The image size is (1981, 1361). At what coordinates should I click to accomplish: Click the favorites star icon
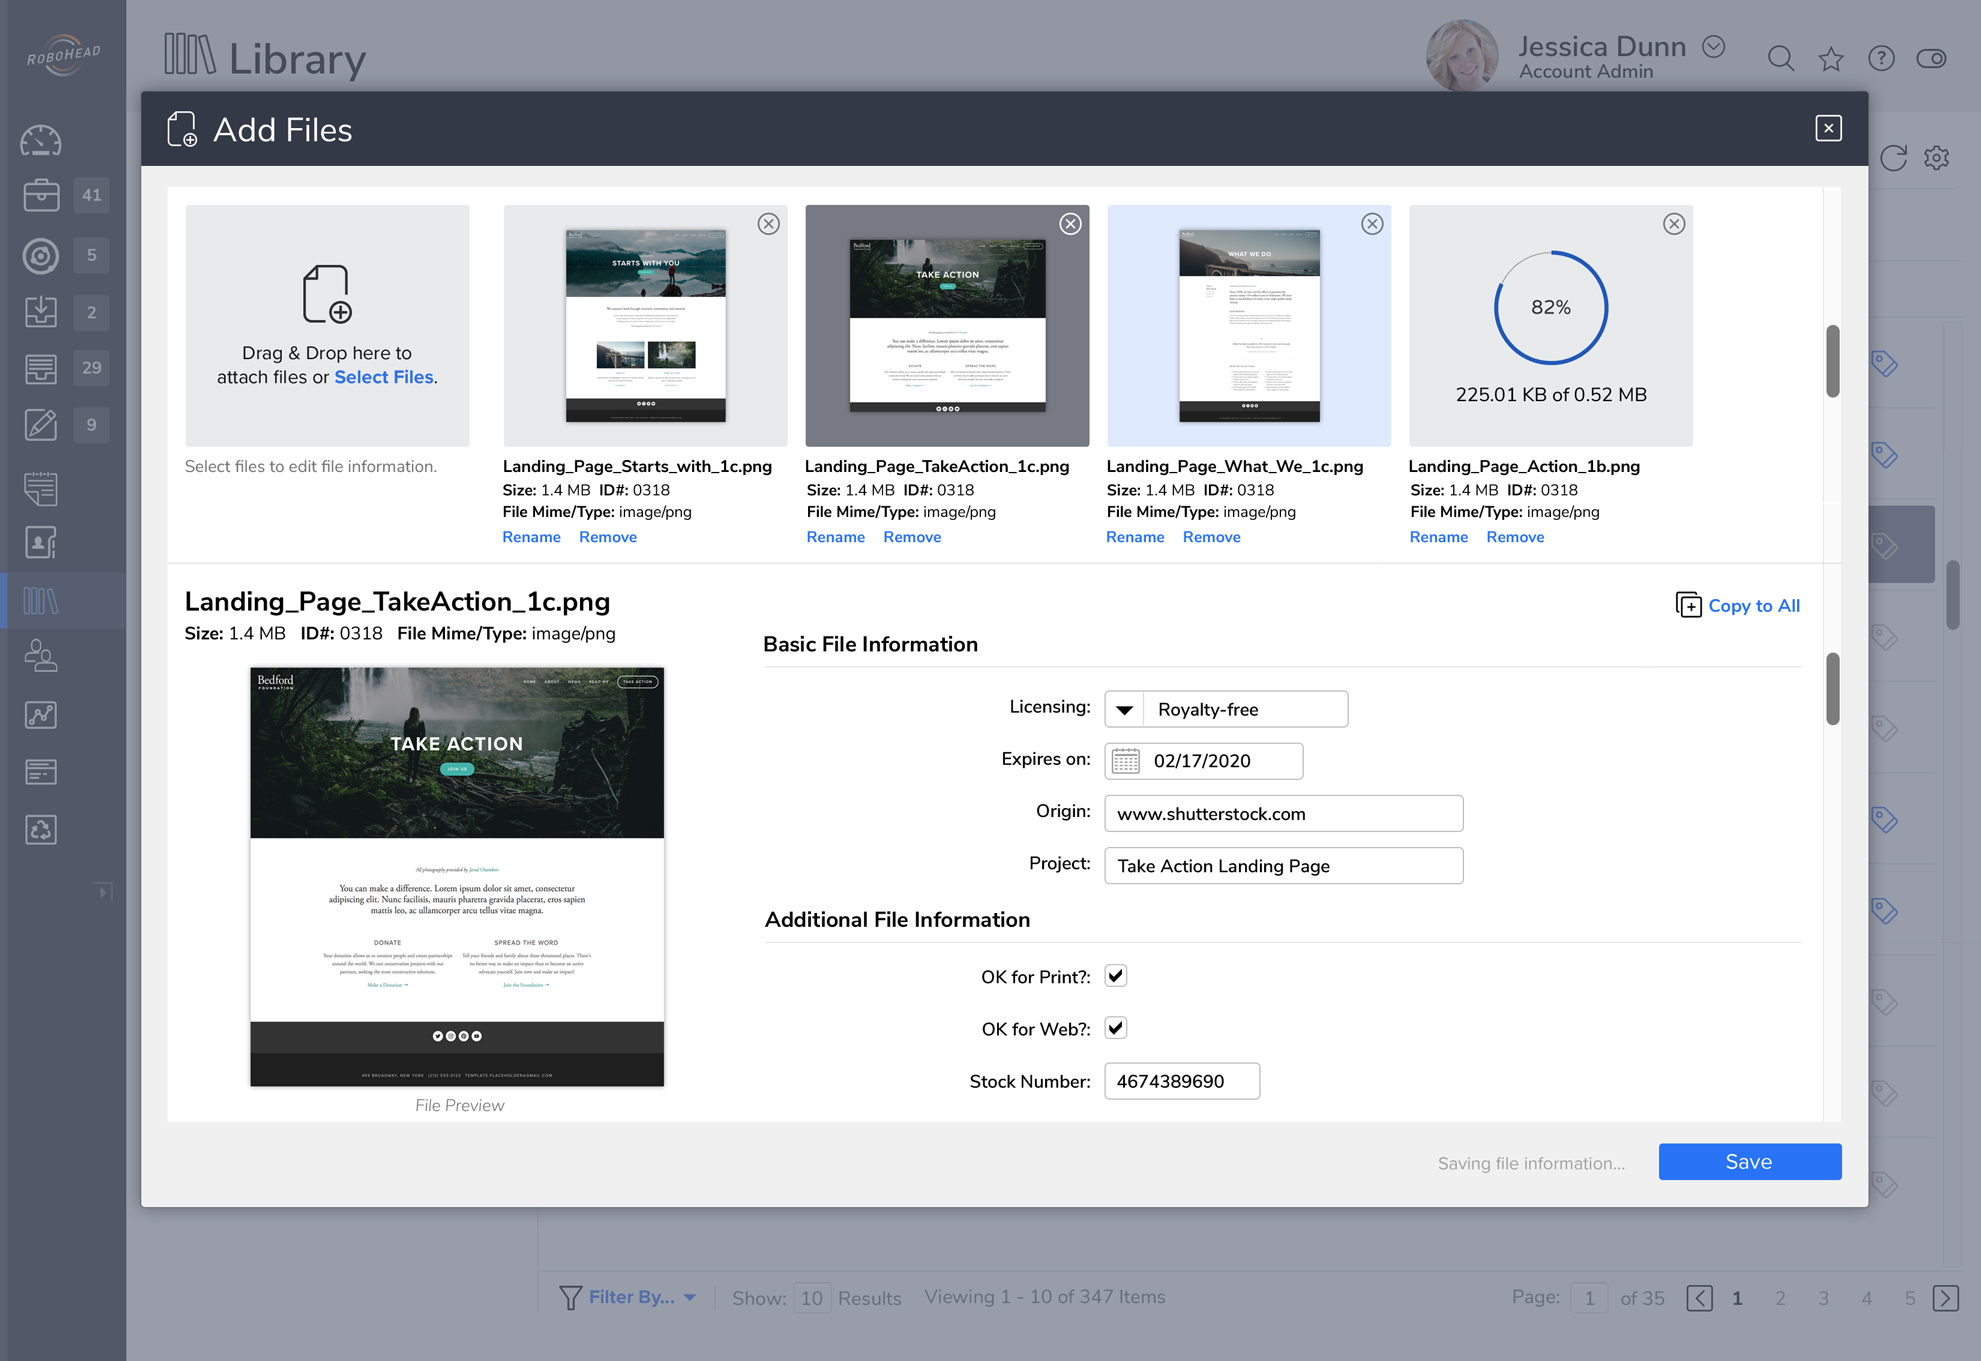1831,59
